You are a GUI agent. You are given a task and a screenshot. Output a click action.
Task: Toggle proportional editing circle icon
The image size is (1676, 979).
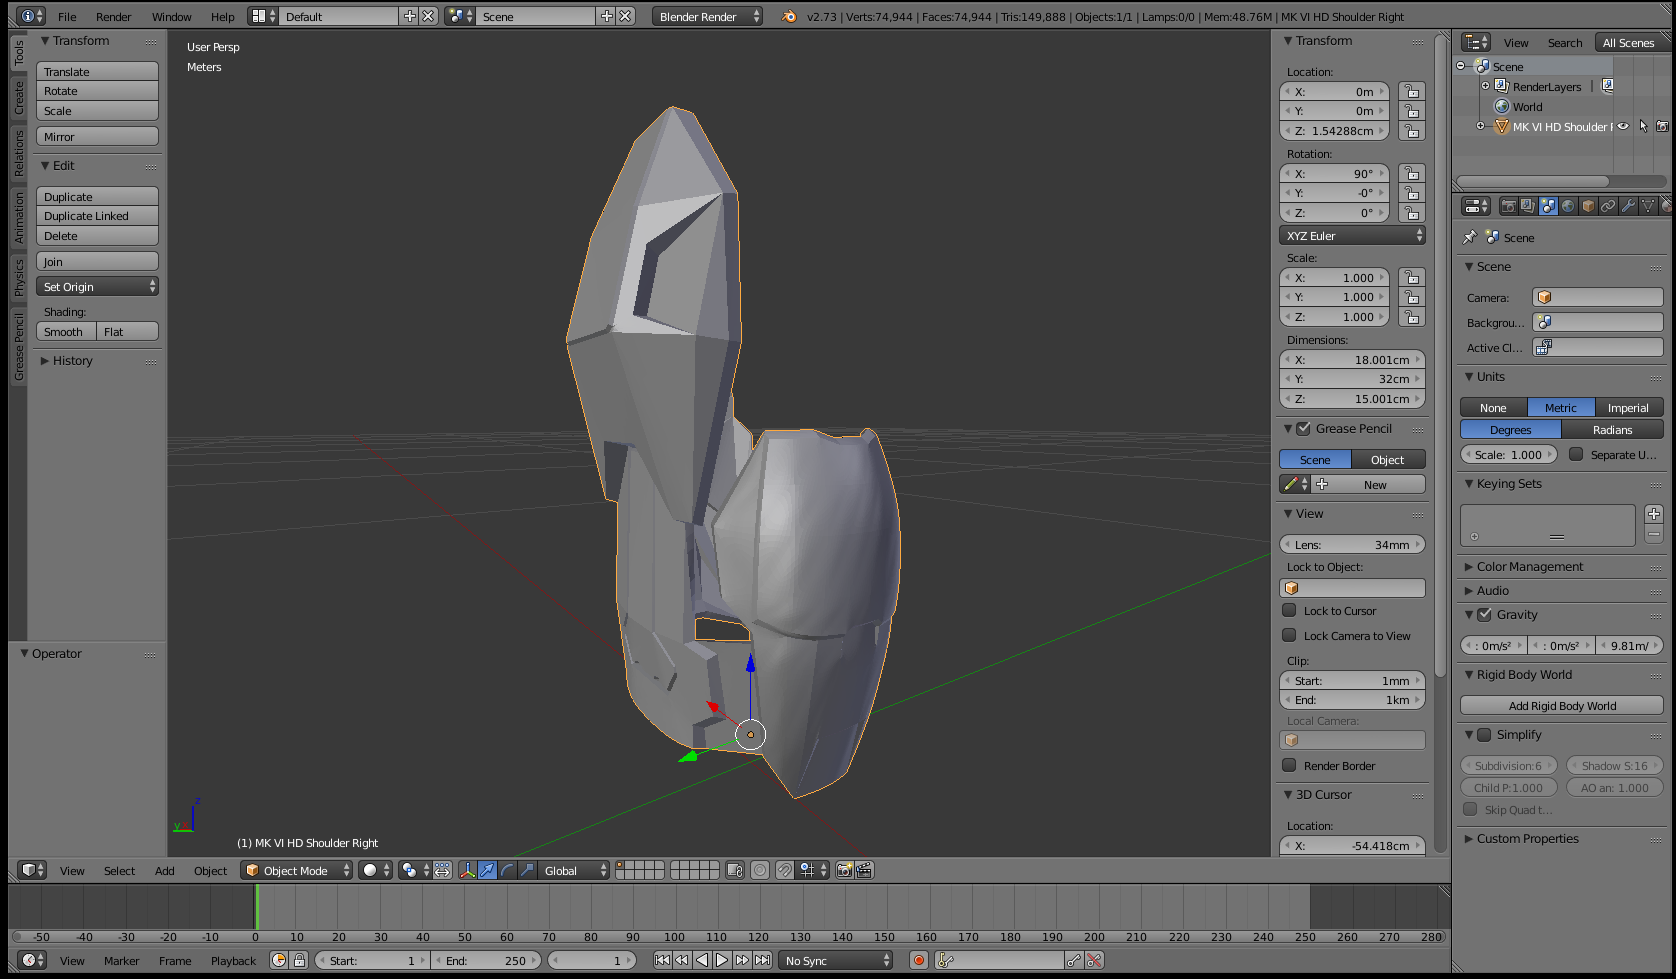tap(760, 871)
